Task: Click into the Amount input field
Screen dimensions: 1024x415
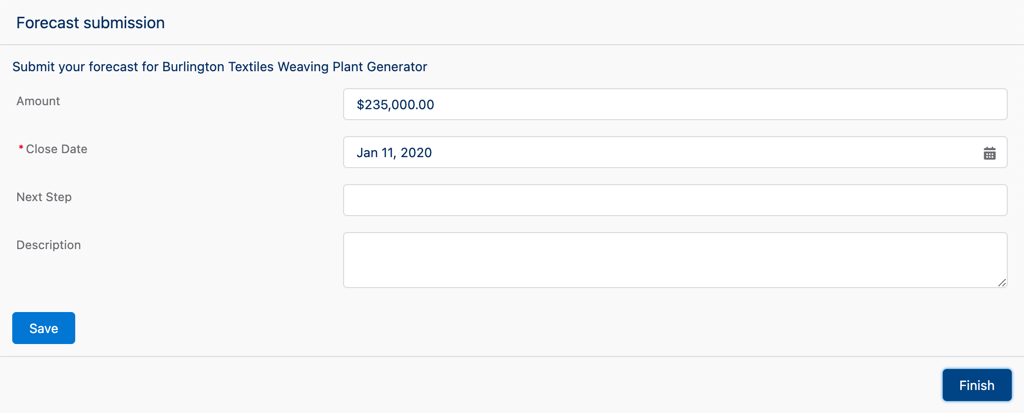Action: click(674, 104)
